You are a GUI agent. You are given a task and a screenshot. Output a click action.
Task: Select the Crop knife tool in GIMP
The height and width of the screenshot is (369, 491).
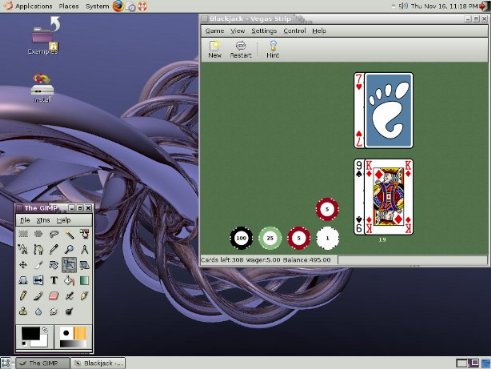point(38,265)
